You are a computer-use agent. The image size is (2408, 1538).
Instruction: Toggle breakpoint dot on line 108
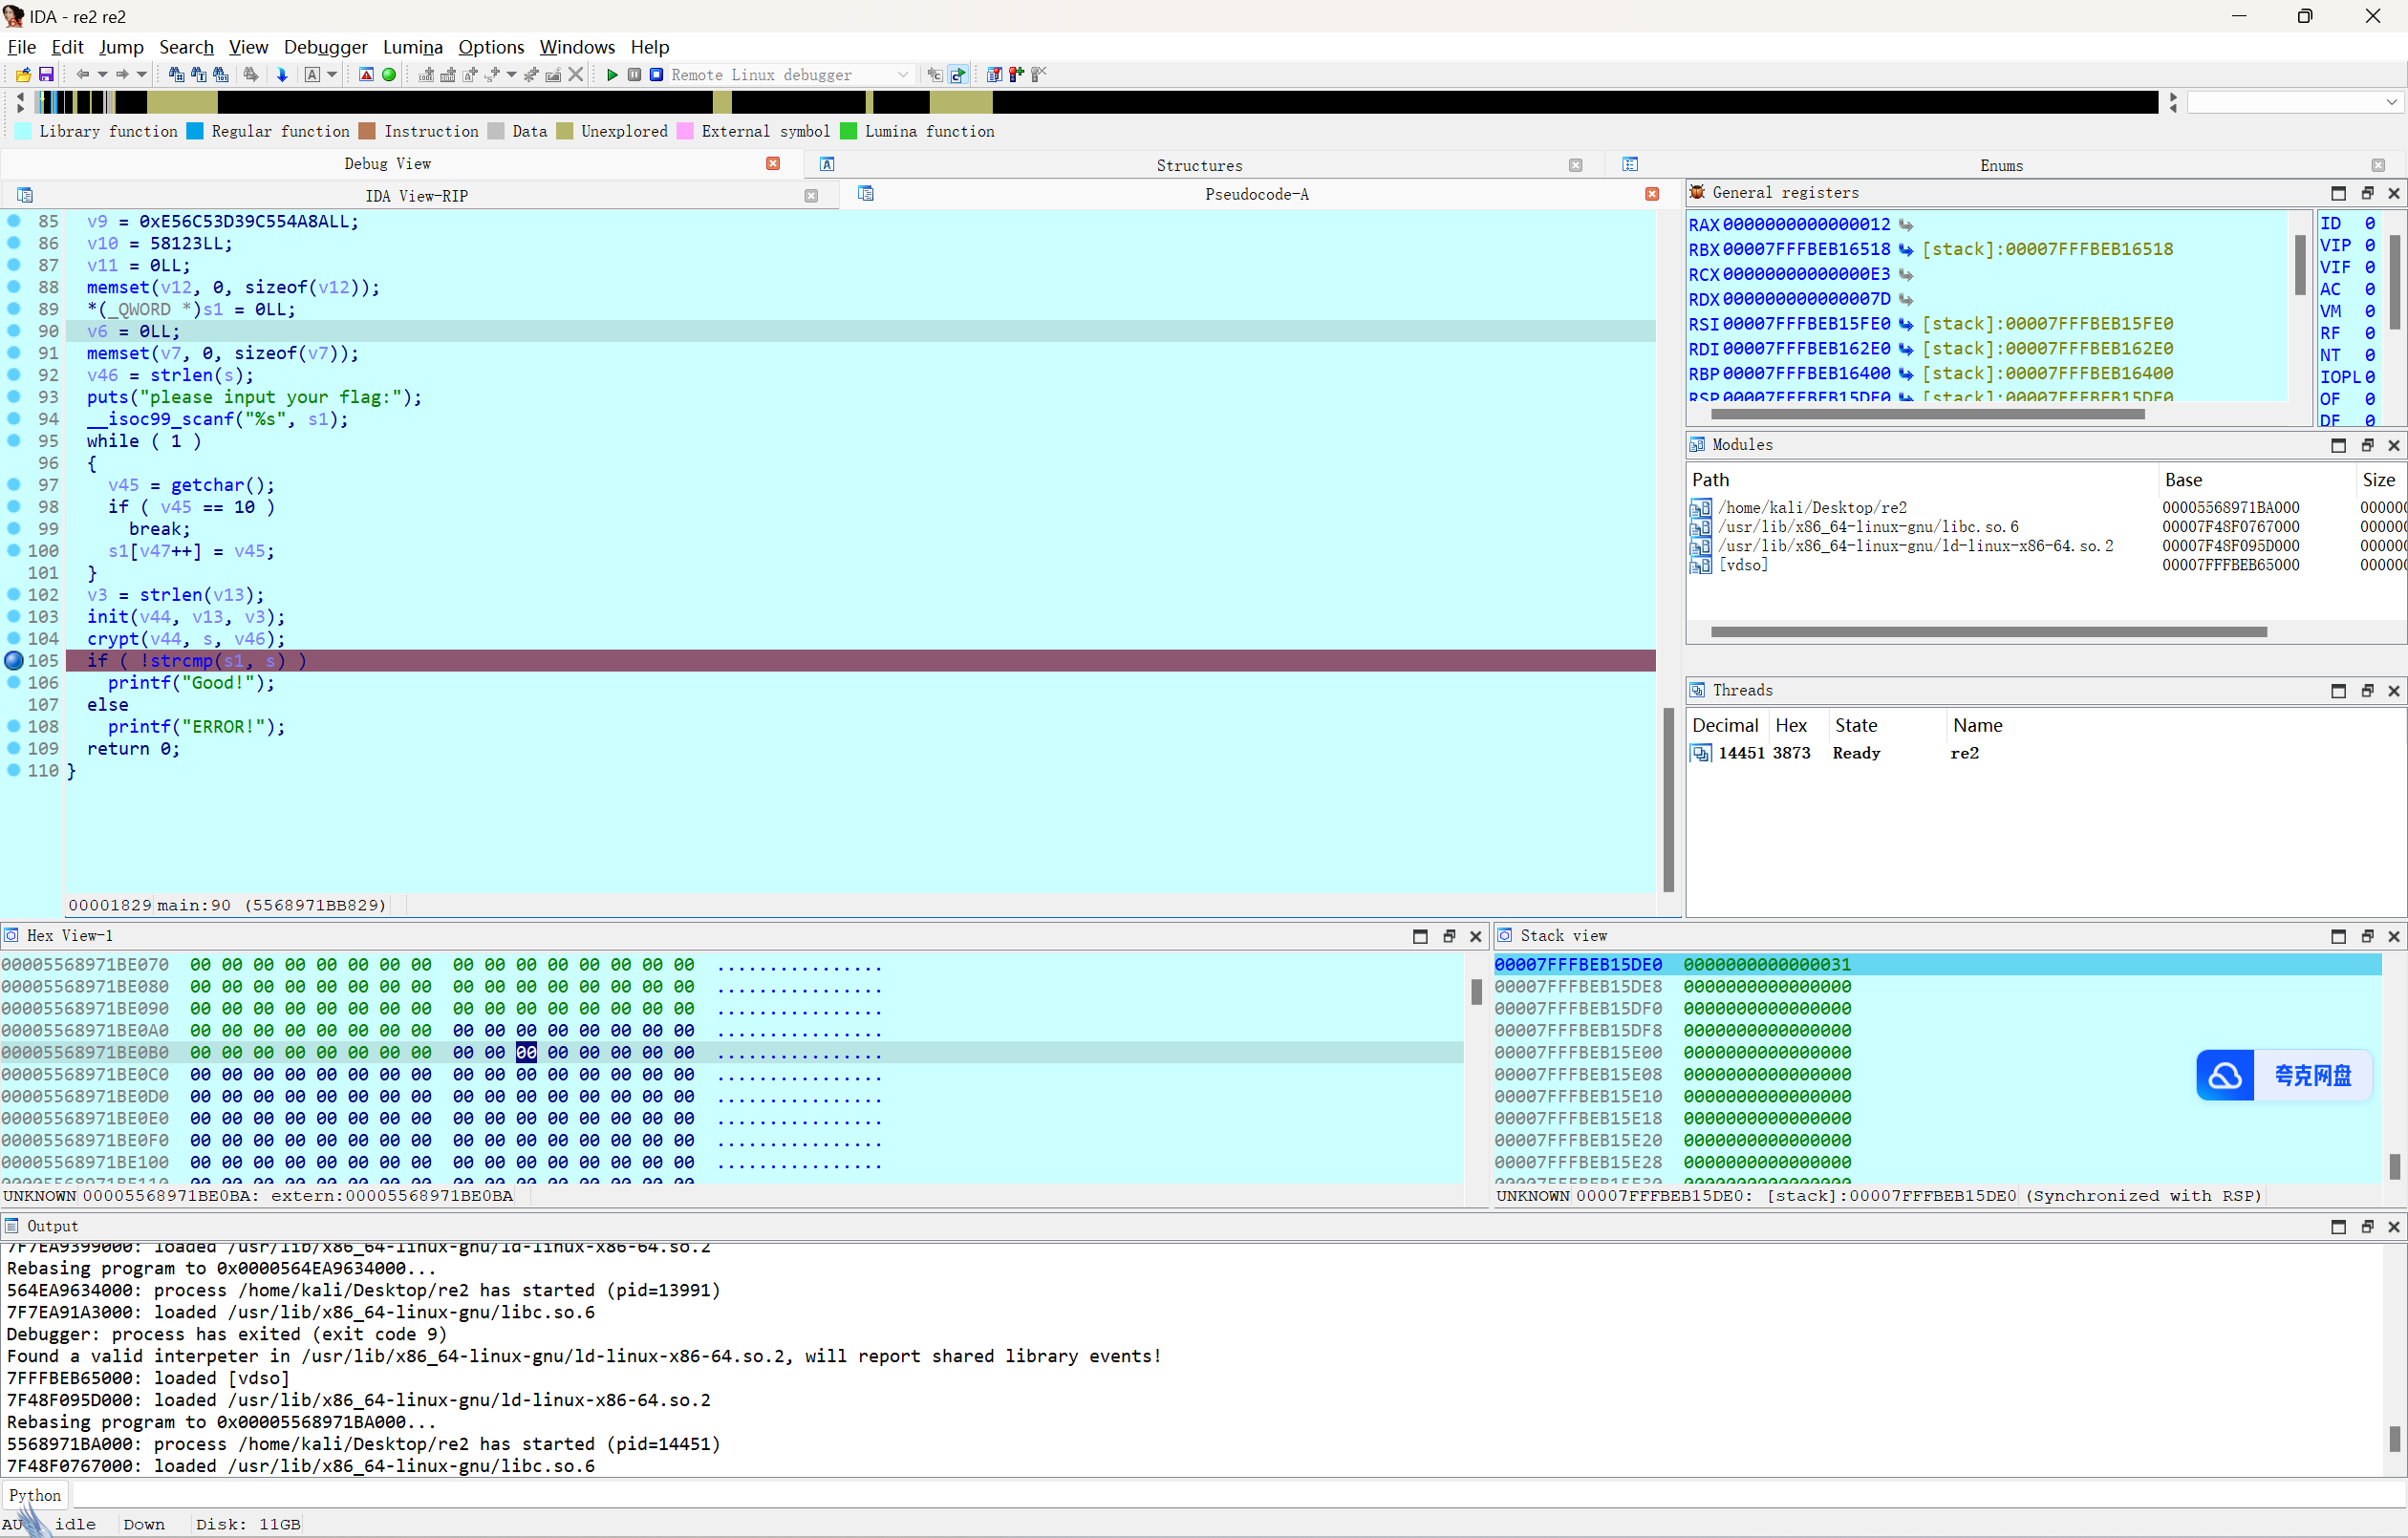click(14, 726)
